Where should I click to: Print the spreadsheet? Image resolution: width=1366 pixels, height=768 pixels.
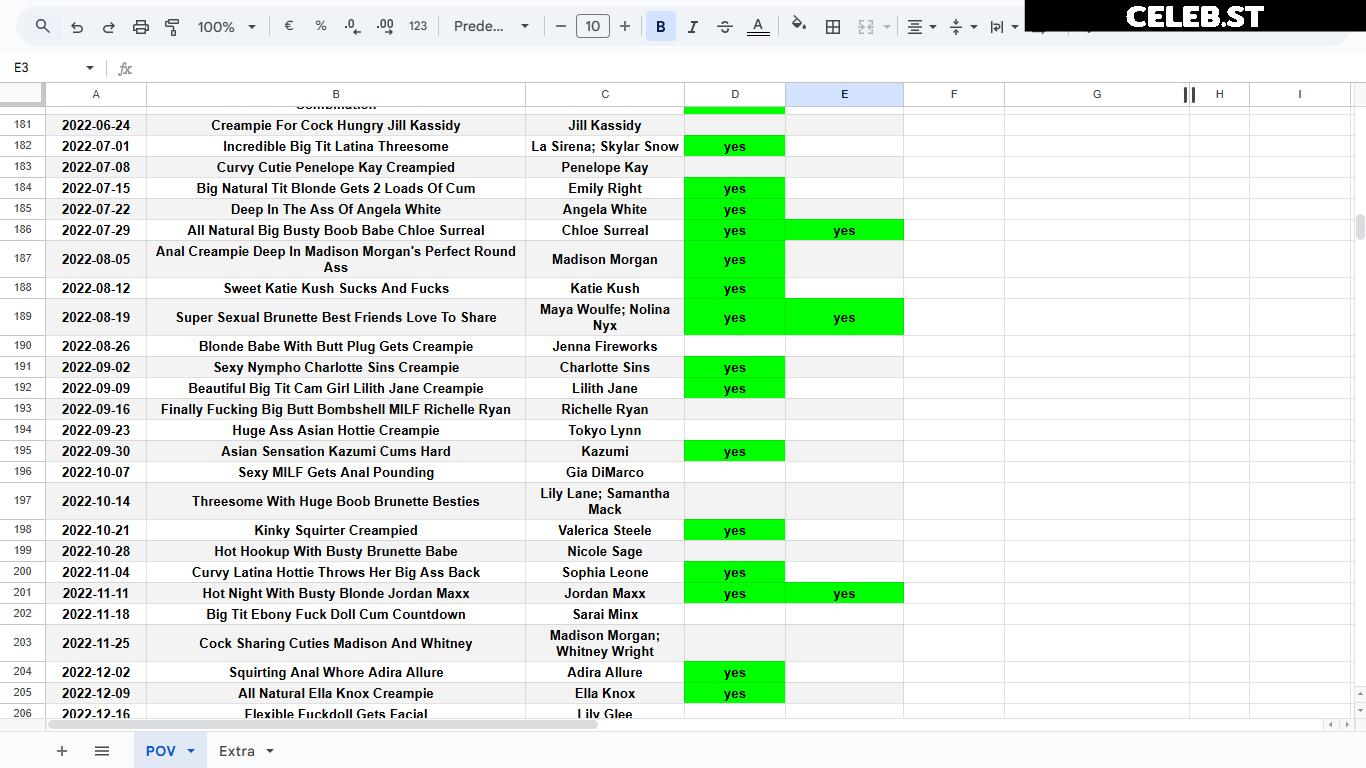(141, 27)
